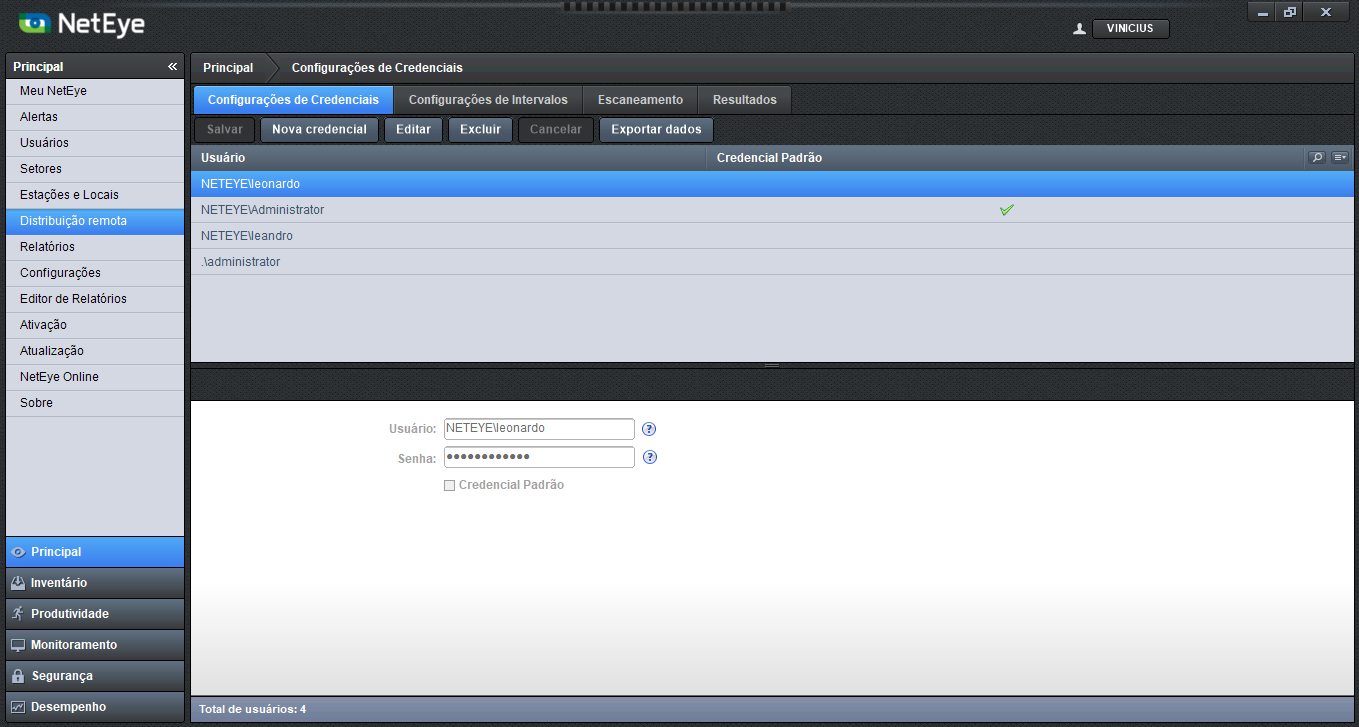Image resolution: width=1359 pixels, height=727 pixels.
Task: Toggle the Credencial Padrão checkbox
Action: [x=449, y=485]
